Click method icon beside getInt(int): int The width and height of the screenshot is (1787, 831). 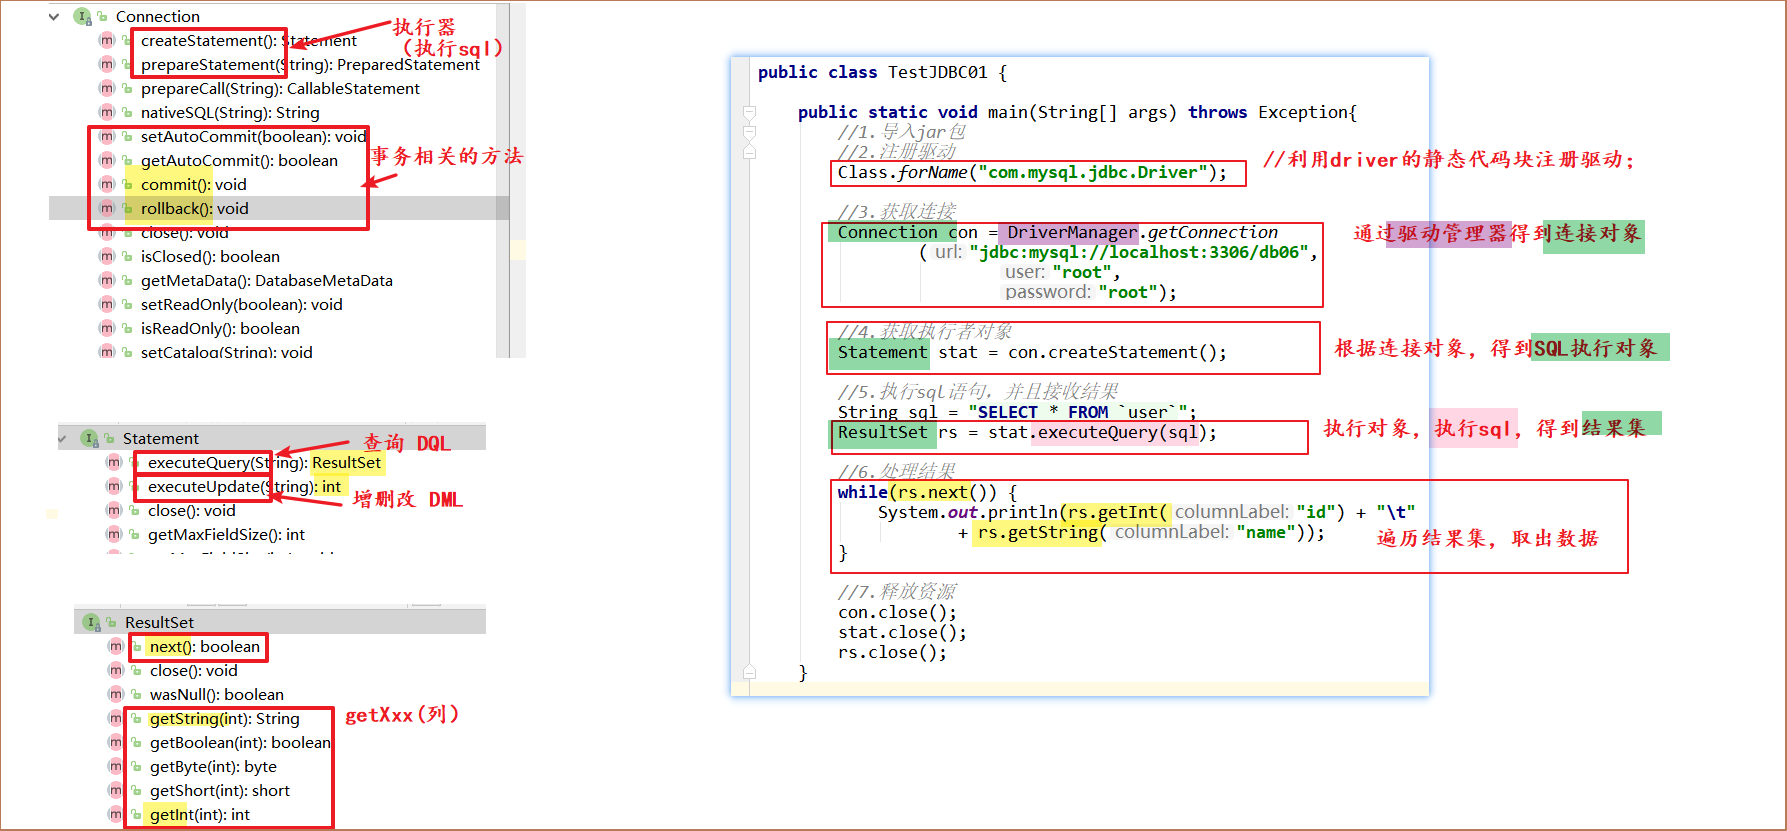pos(116,815)
